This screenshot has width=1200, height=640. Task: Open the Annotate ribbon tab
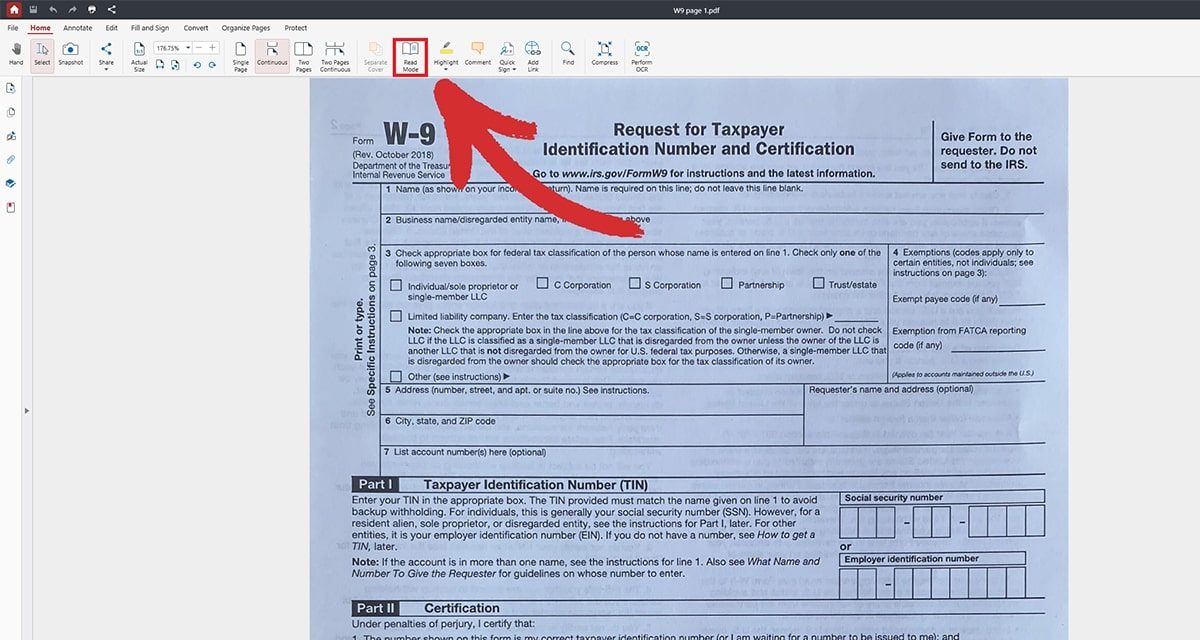coord(77,28)
